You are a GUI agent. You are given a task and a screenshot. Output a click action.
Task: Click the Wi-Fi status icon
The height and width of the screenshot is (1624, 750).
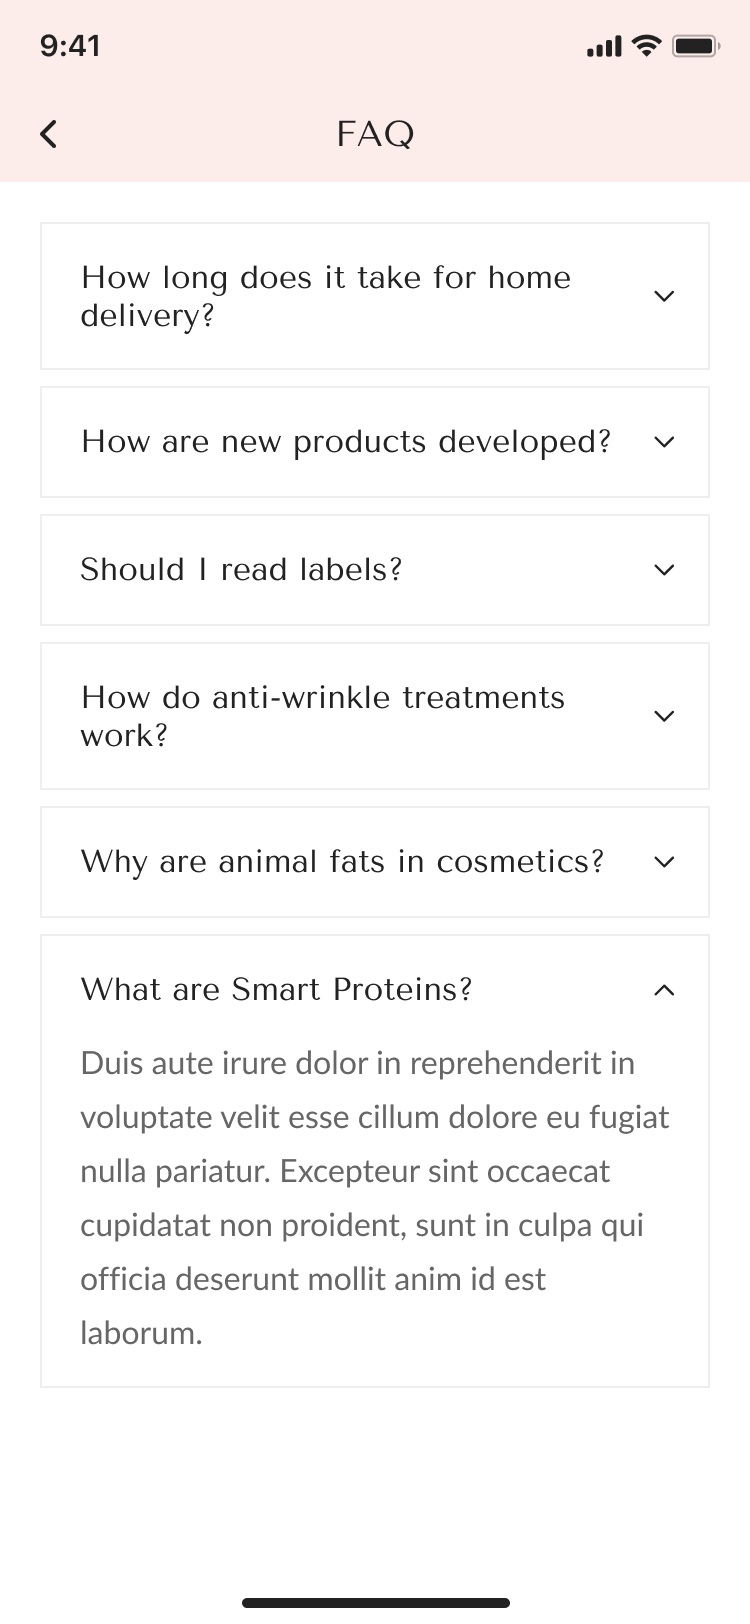click(648, 46)
